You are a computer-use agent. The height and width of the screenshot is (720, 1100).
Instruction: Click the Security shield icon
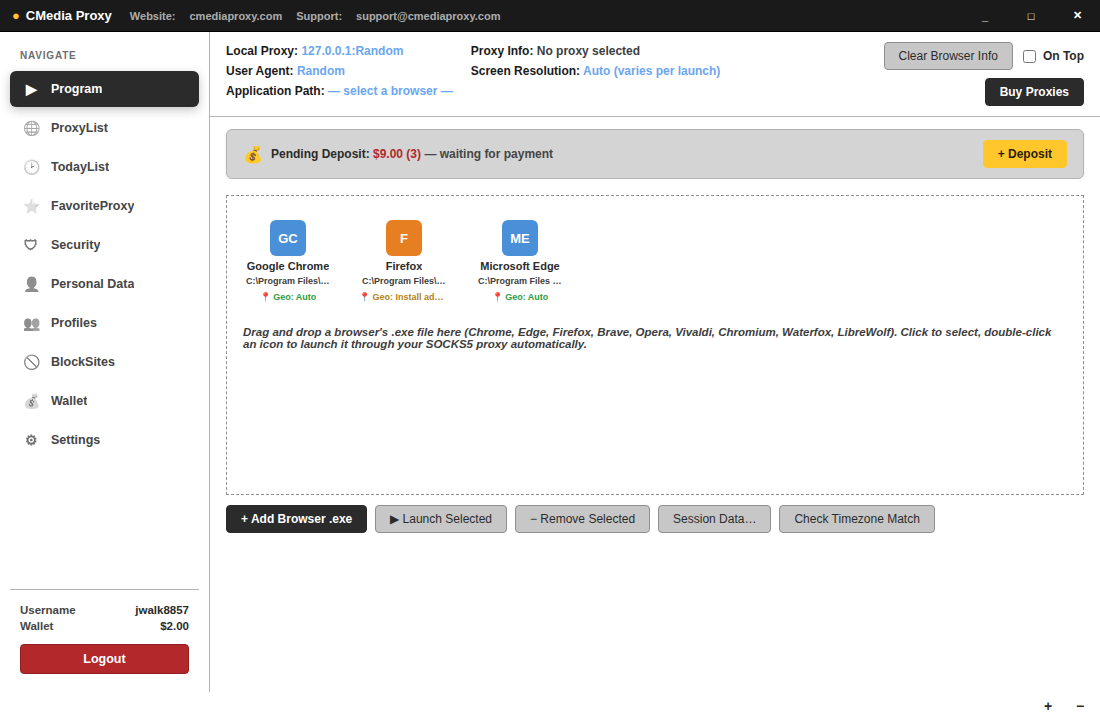(x=31, y=245)
